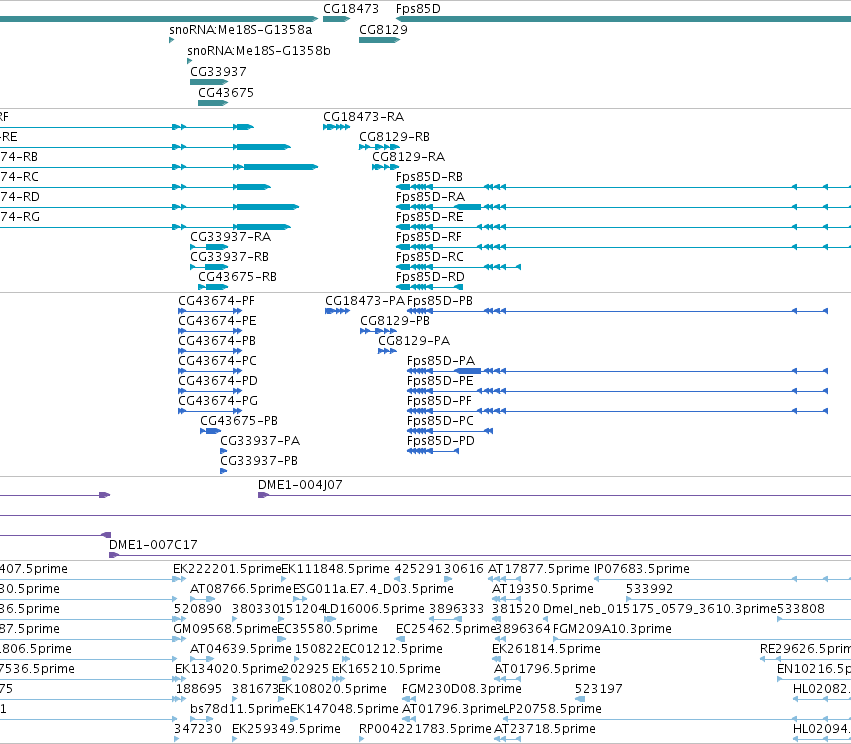Open EST AT04639.5prime
851x744 pixels.
click(240, 649)
